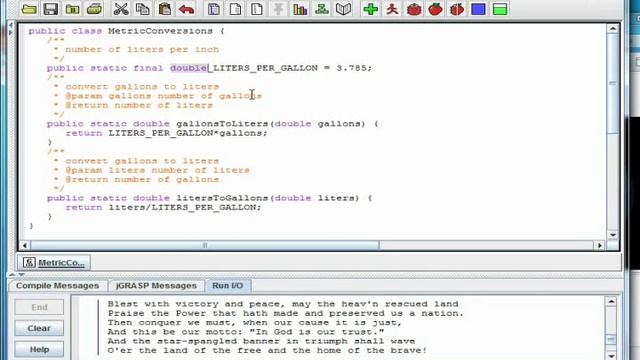Click the split-pane arrow above the Compile Messages tab

pyautogui.click(x=16, y=275)
